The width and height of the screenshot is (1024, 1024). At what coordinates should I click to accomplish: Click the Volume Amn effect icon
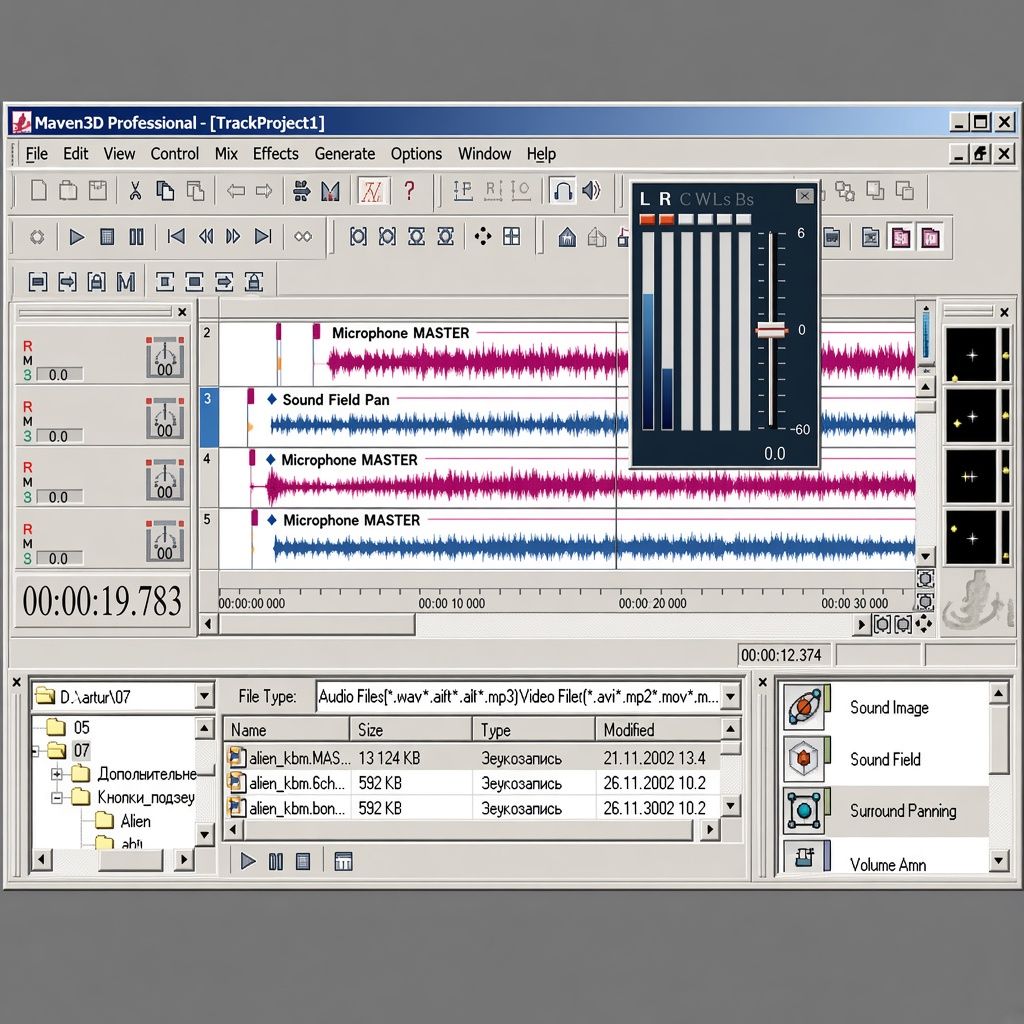[805, 856]
